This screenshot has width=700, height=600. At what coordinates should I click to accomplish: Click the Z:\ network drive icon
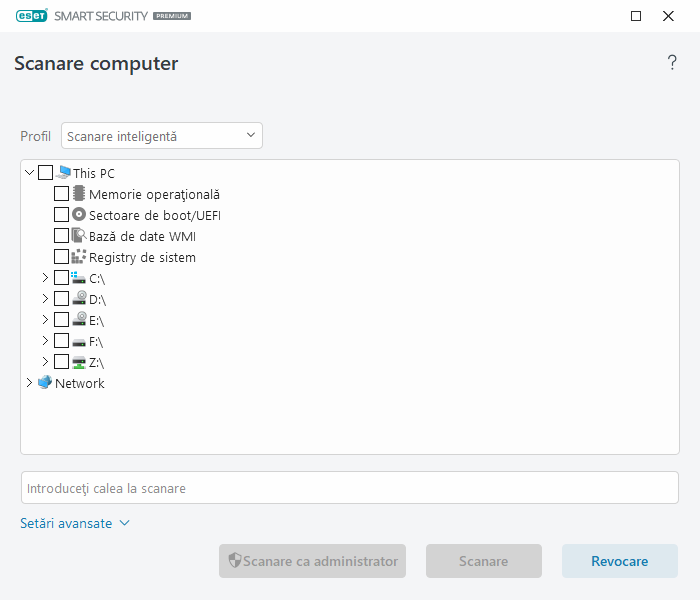coord(79,362)
